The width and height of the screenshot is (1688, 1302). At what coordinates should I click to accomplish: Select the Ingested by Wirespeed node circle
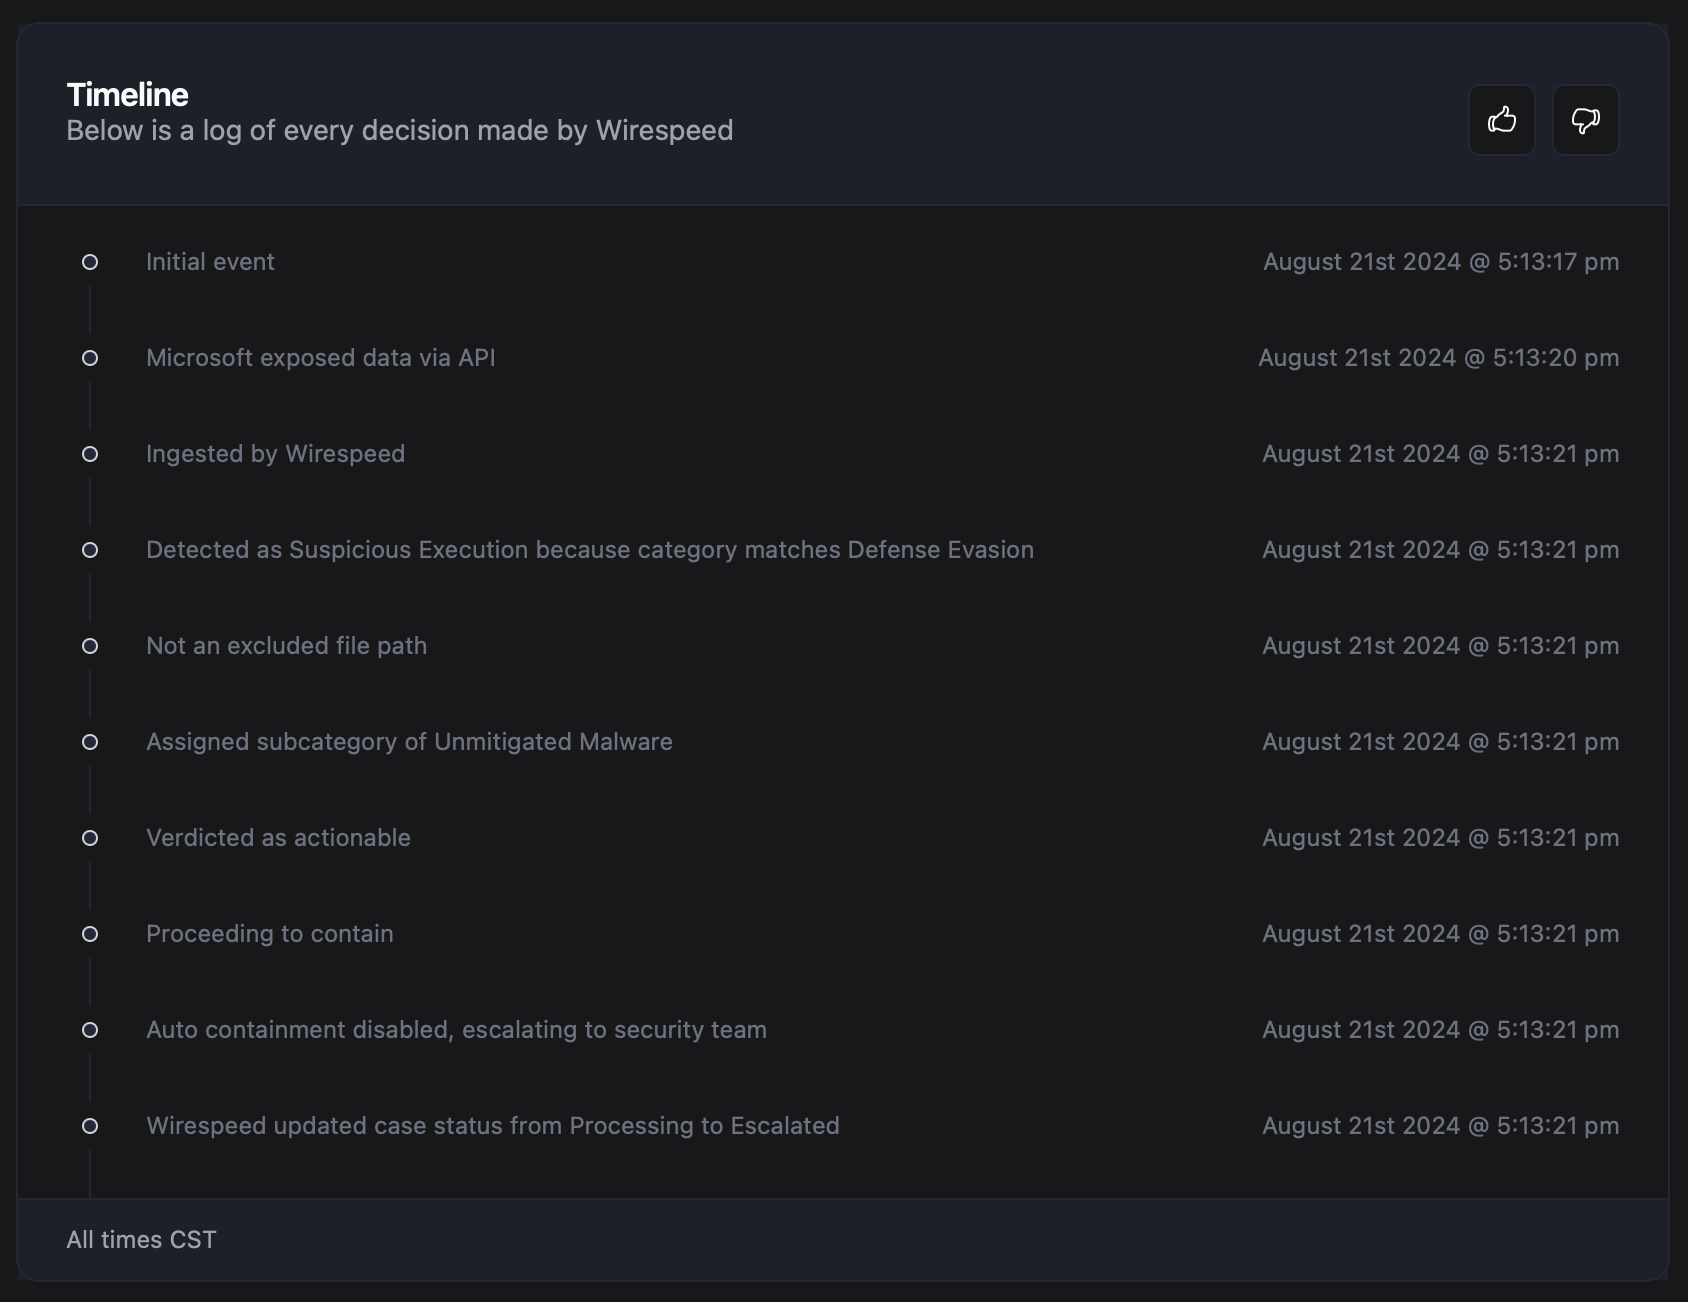point(90,453)
